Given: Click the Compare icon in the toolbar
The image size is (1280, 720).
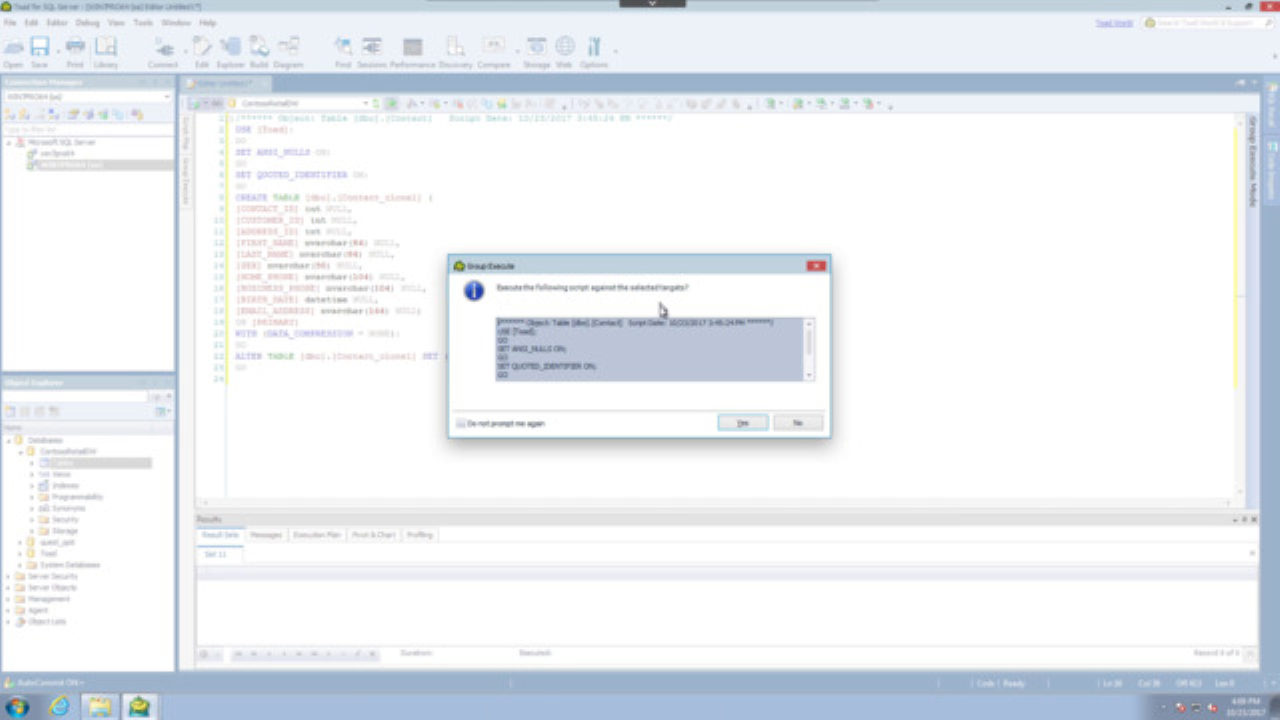Looking at the screenshot, I should click(493, 47).
